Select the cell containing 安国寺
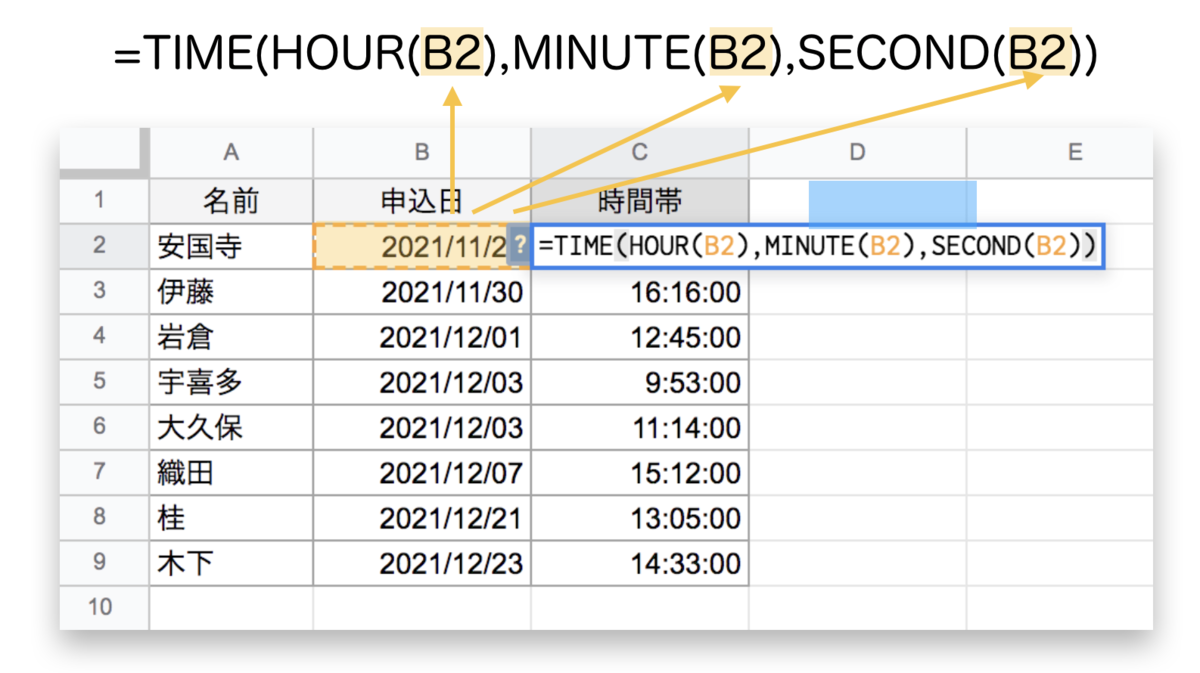This screenshot has height=673, width=1200. point(231,246)
